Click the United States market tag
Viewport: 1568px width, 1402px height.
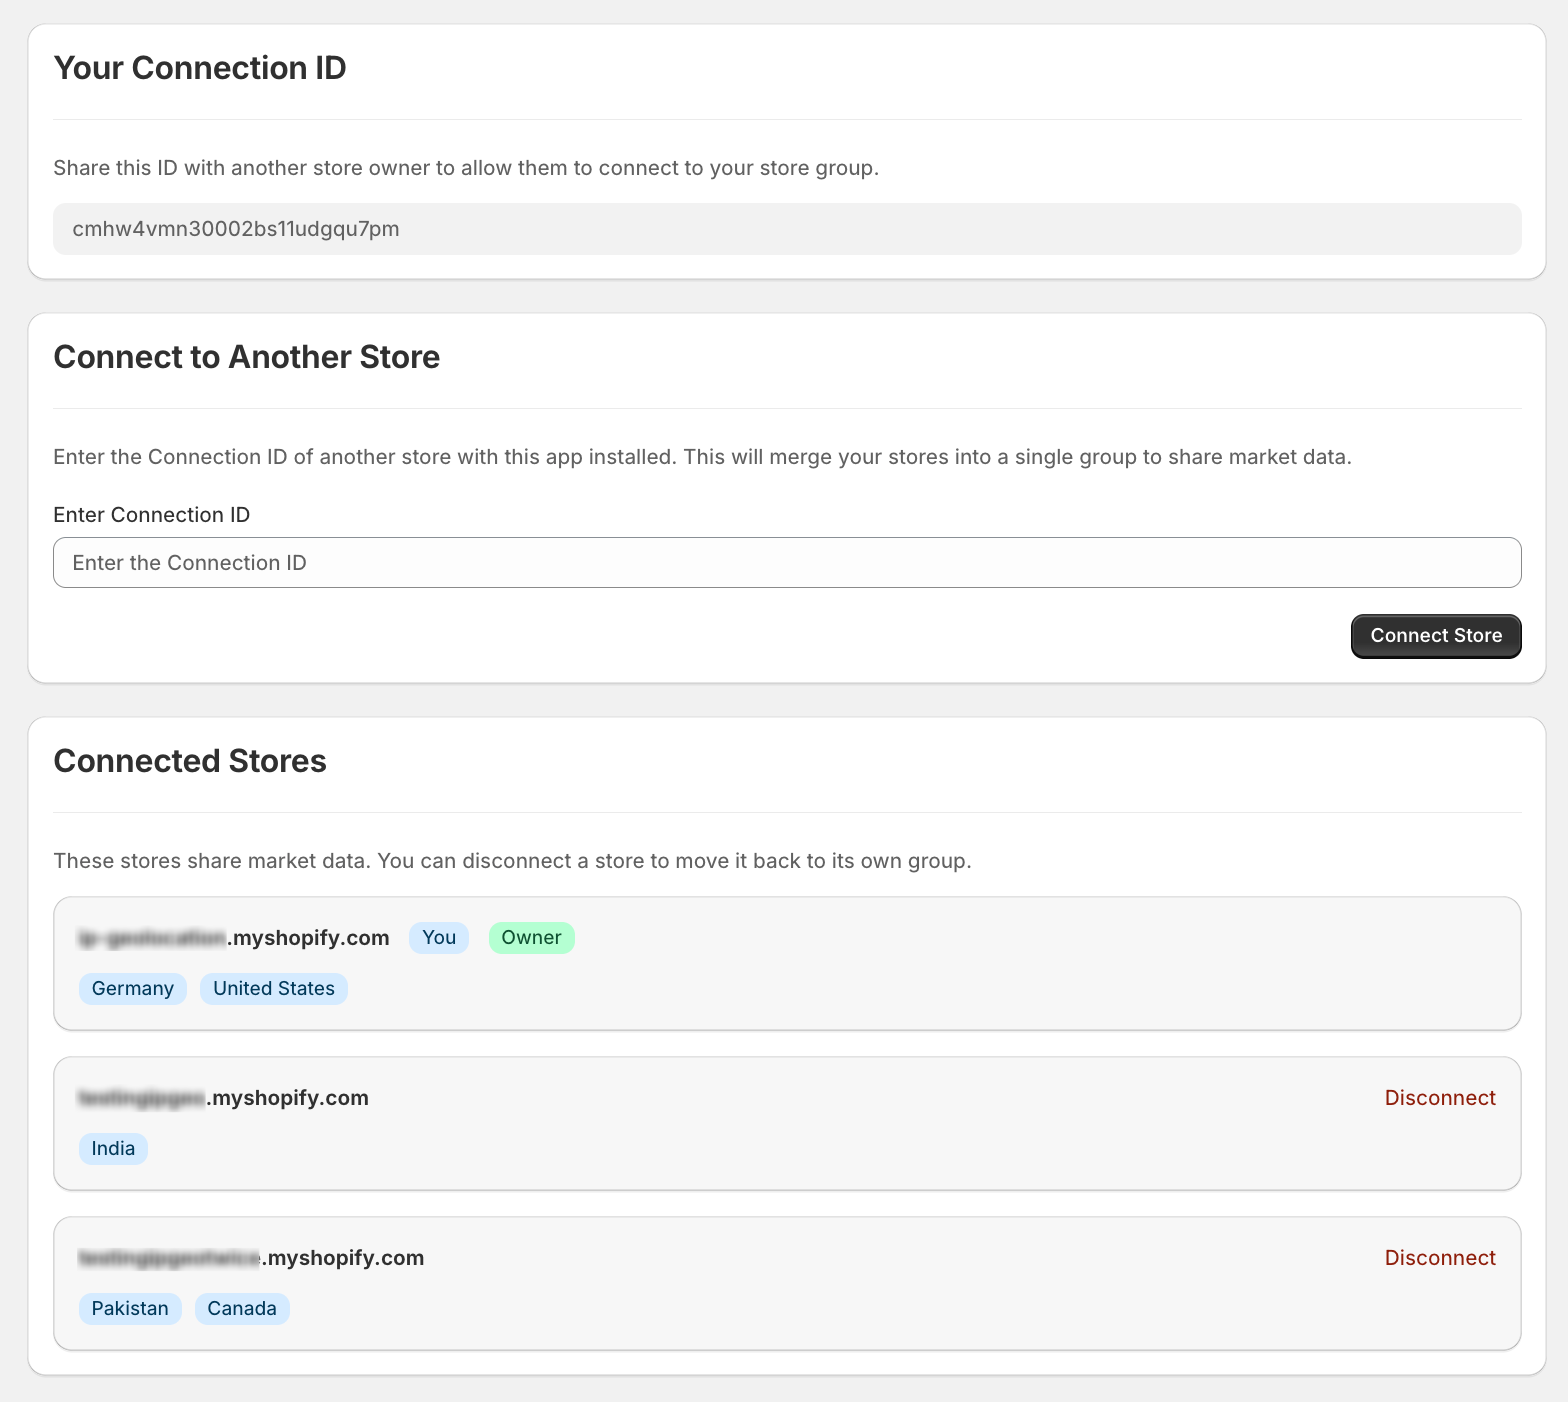pos(274,989)
